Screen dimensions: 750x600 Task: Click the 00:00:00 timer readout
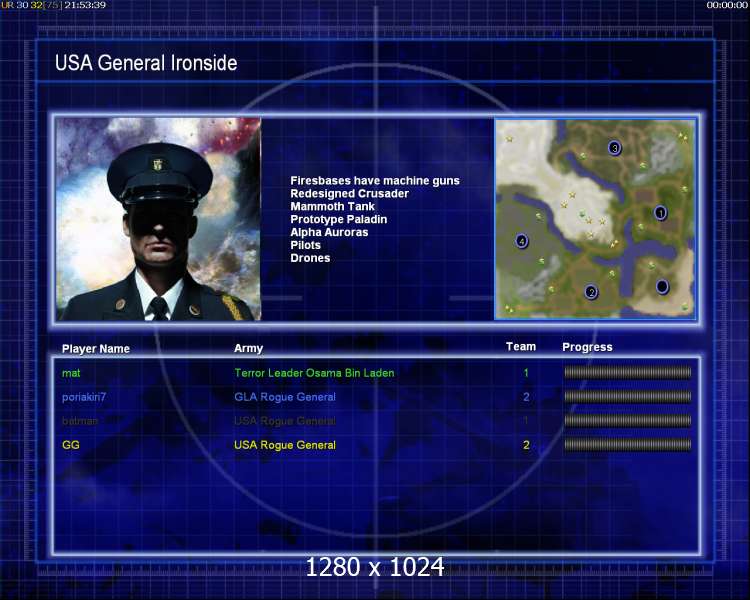pos(727,5)
